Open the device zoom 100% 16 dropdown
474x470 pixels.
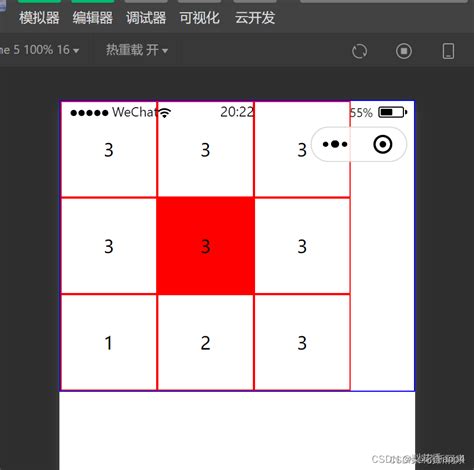coord(40,50)
